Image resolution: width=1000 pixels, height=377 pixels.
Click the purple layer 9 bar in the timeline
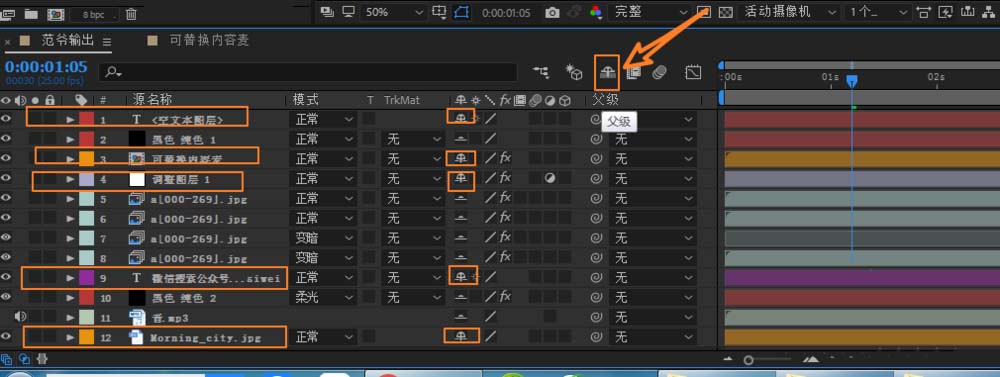pyautogui.click(x=862, y=277)
